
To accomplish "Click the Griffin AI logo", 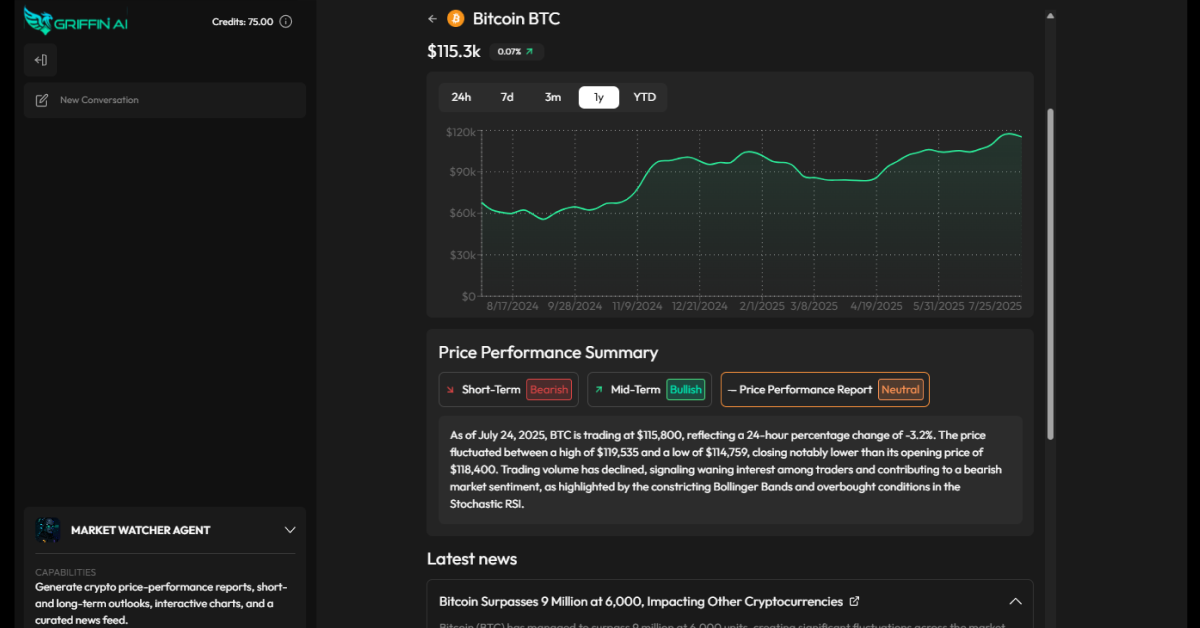I will (75, 22).
